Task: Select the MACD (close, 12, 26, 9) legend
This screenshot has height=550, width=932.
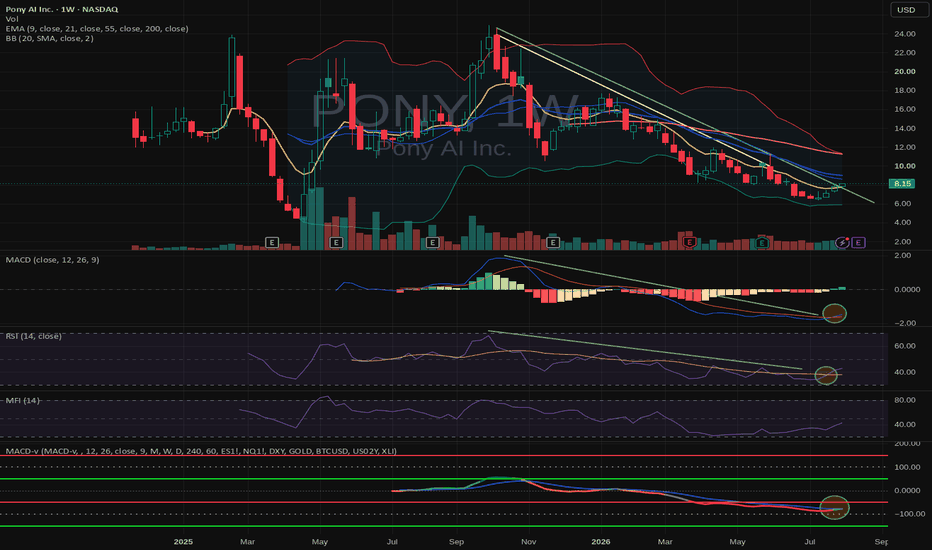Action: point(52,260)
